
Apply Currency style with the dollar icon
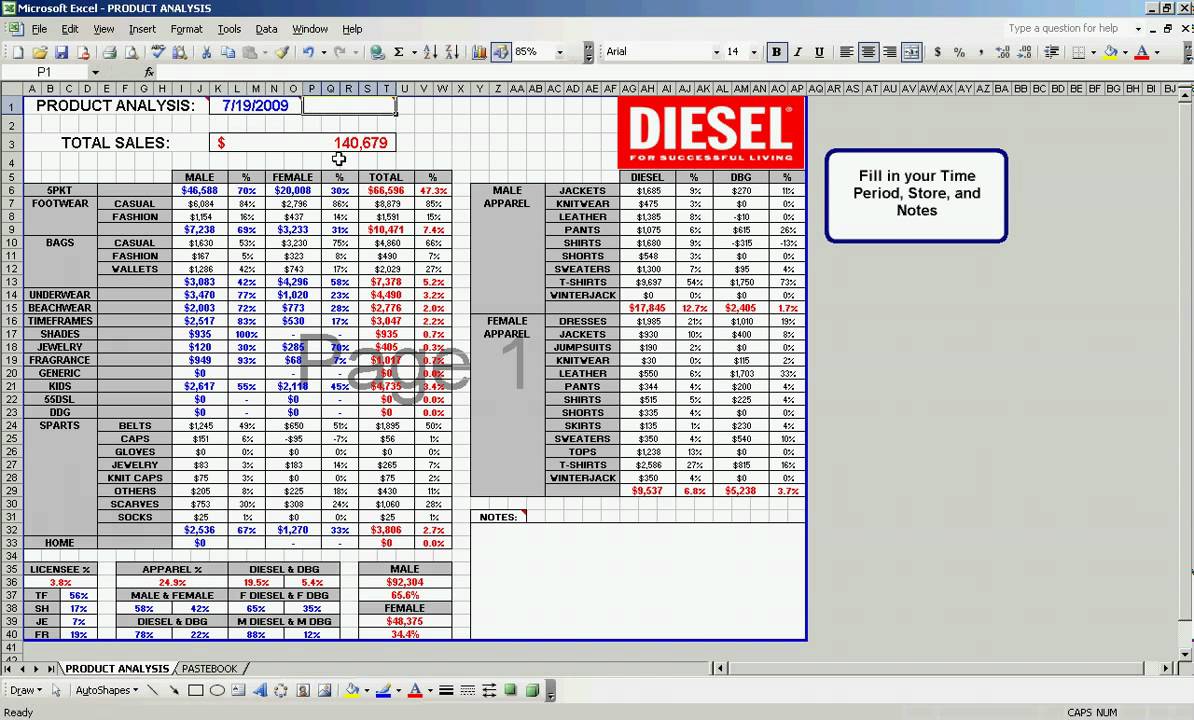pyautogui.click(x=937, y=52)
